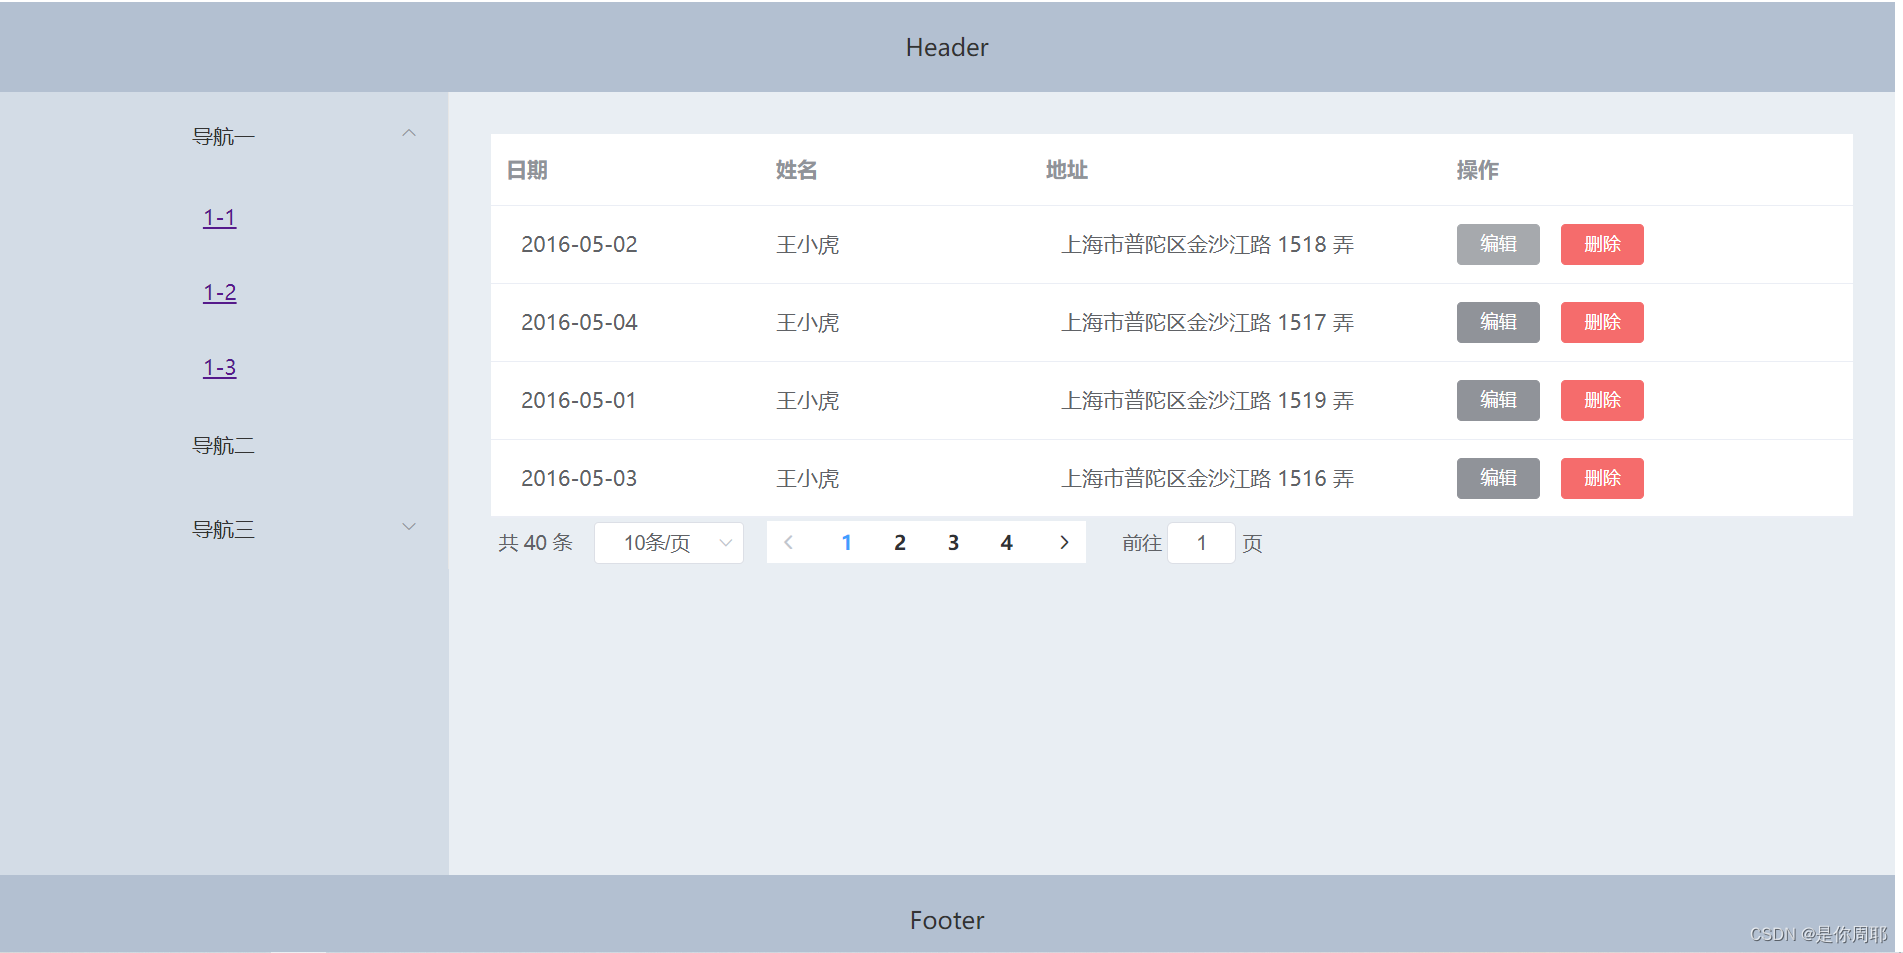
Task: Click the dropdown arrow on 10条/页 selector
Action: pos(725,543)
